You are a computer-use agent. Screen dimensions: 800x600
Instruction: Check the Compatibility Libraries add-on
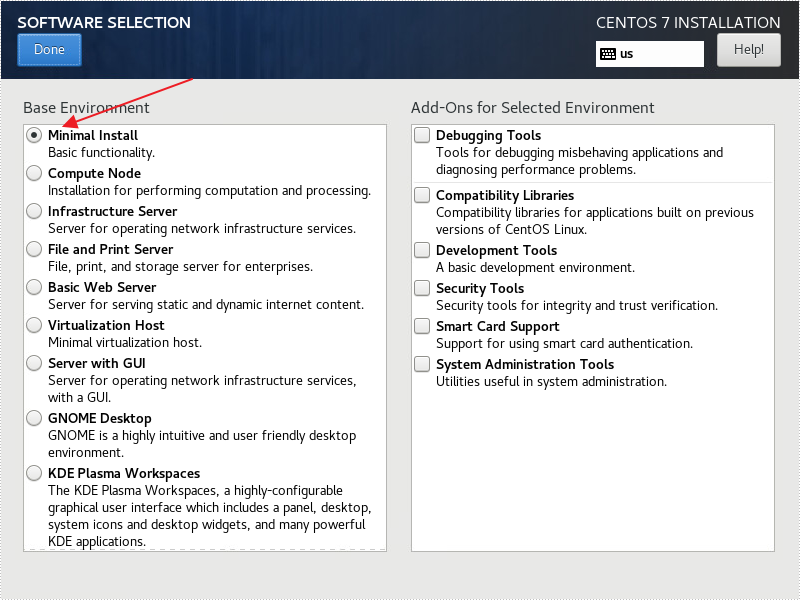coord(422,195)
